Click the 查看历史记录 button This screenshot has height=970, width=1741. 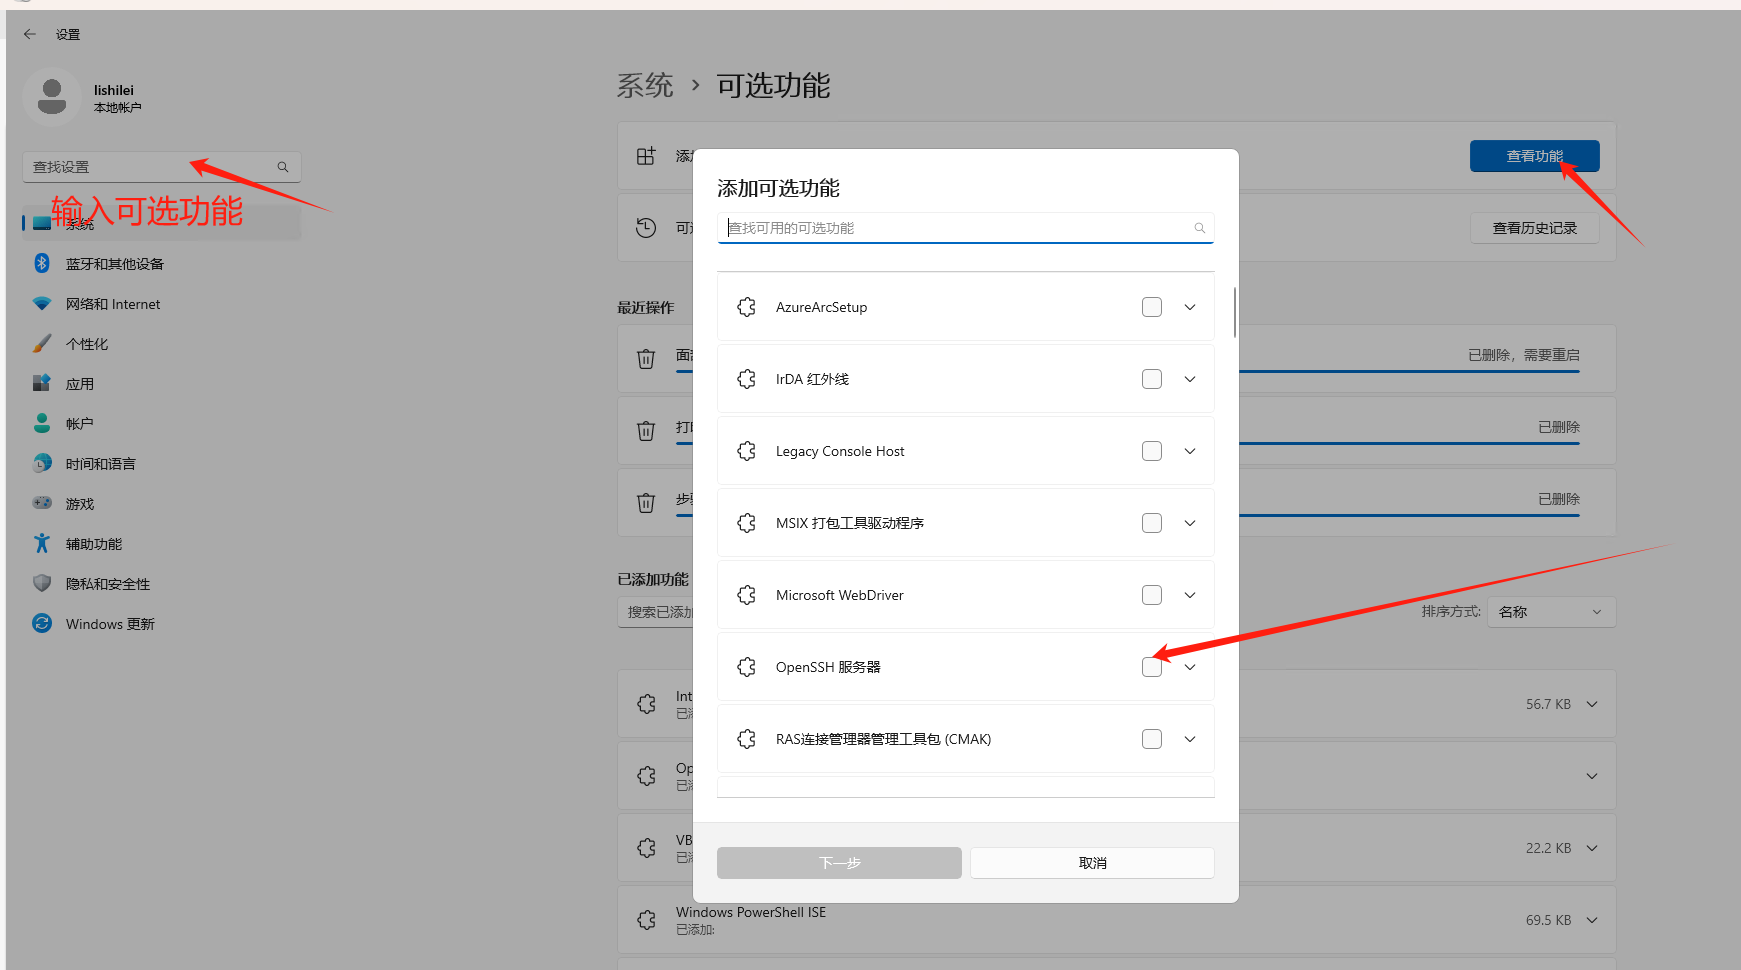tap(1534, 228)
